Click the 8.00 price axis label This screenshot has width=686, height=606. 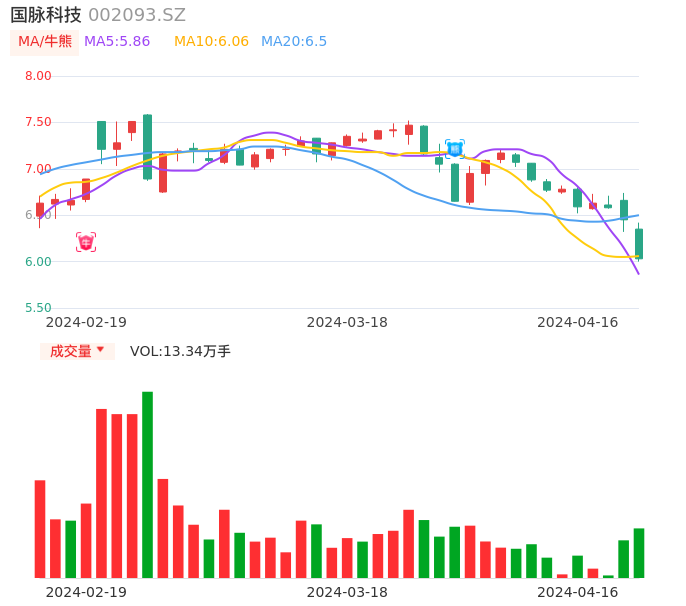[38, 76]
